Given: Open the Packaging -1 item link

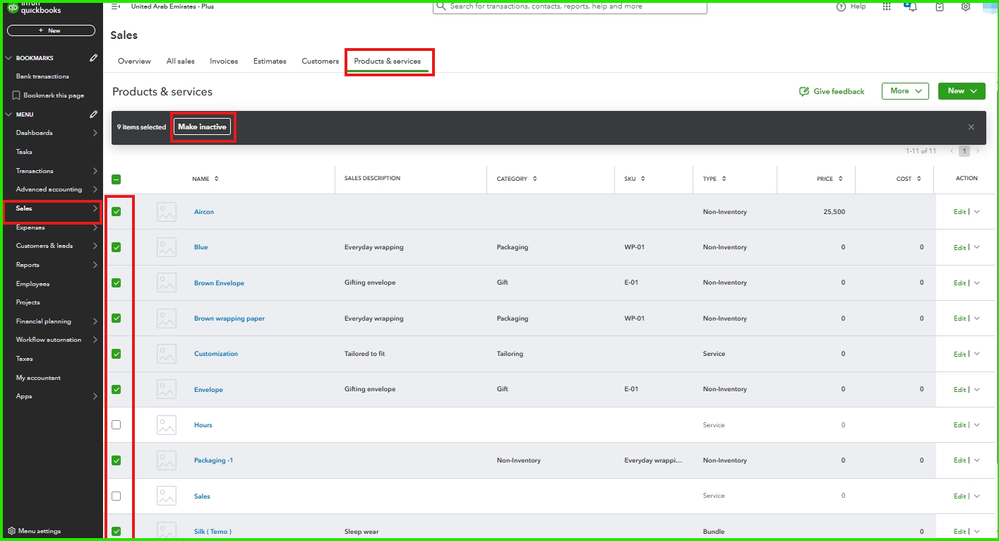Looking at the screenshot, I should tap(213, 461).
